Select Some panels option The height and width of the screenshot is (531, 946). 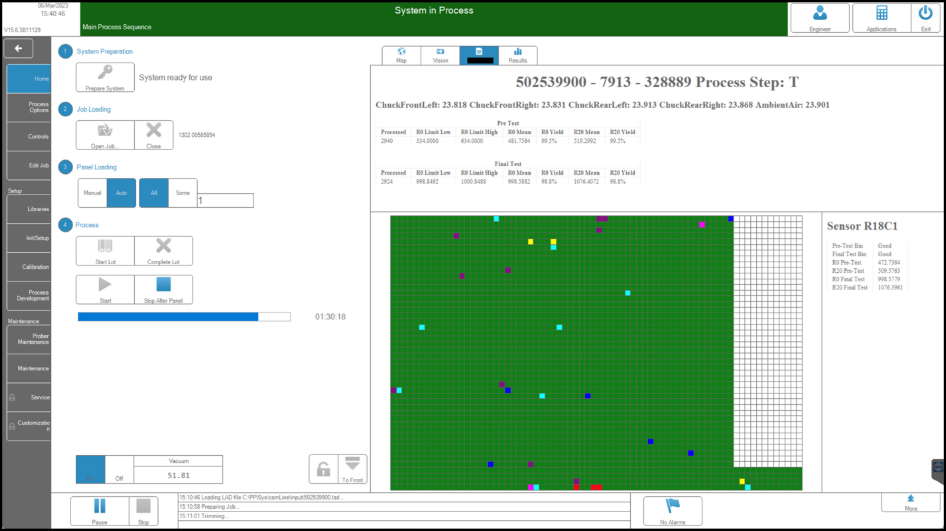182,192
